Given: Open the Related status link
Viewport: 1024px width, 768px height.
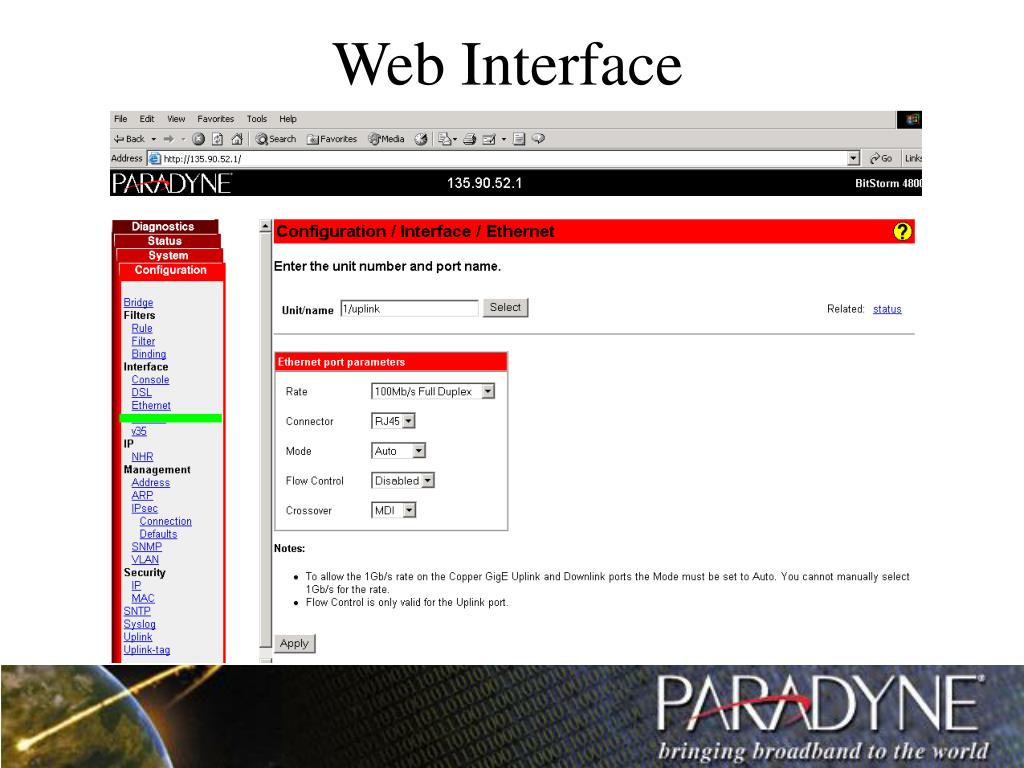Looking at the screenshot, I should [887, 309].
